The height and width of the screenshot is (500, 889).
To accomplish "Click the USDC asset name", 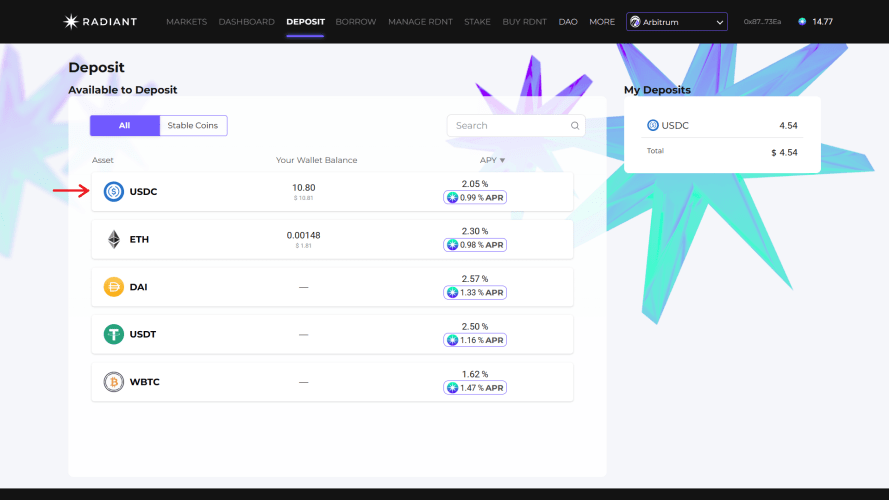I will pos(143,192).
